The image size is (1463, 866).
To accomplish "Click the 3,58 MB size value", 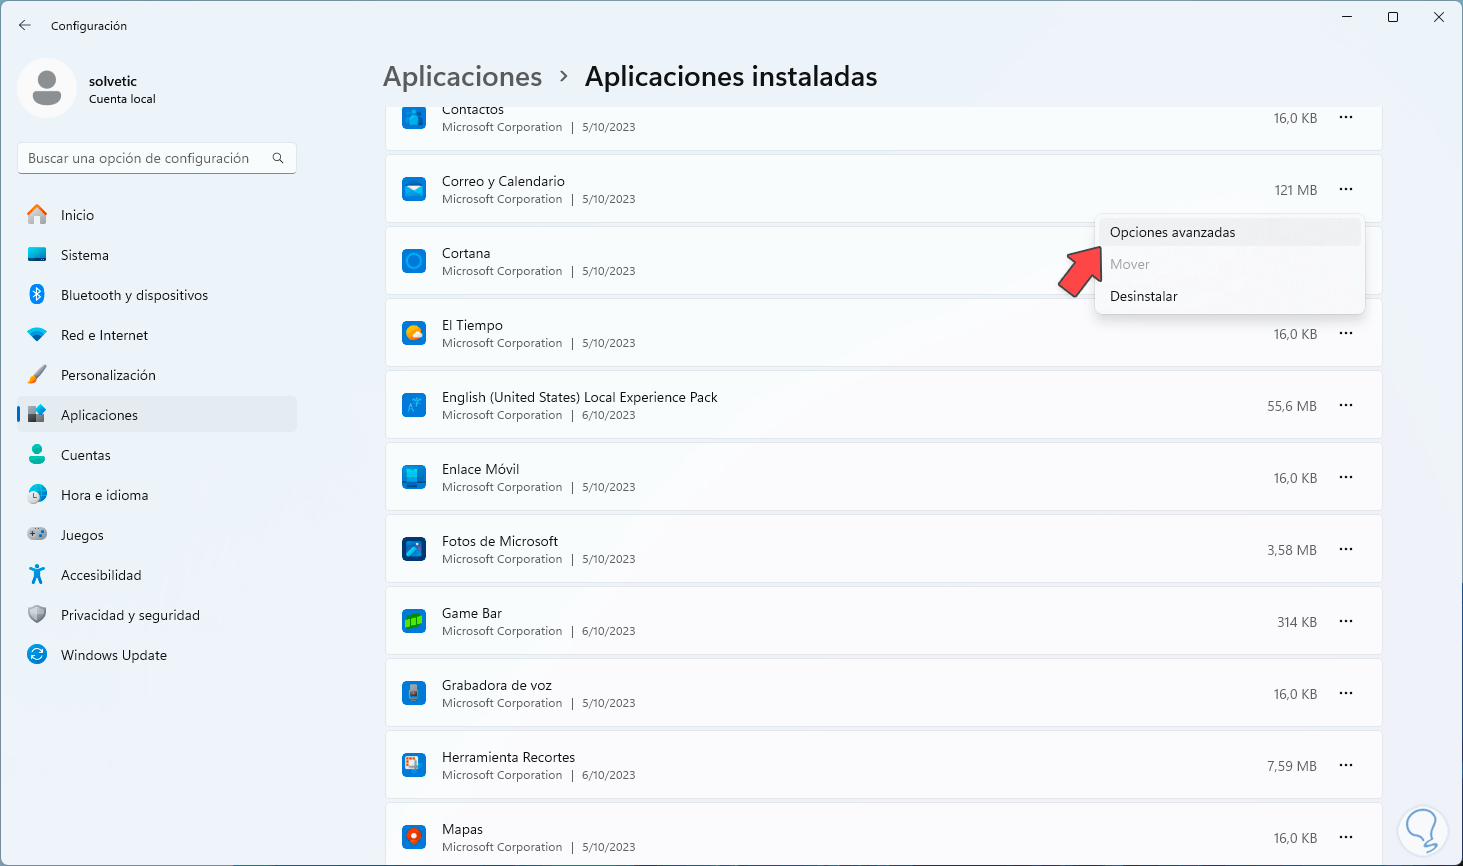I will point(1292,550).
